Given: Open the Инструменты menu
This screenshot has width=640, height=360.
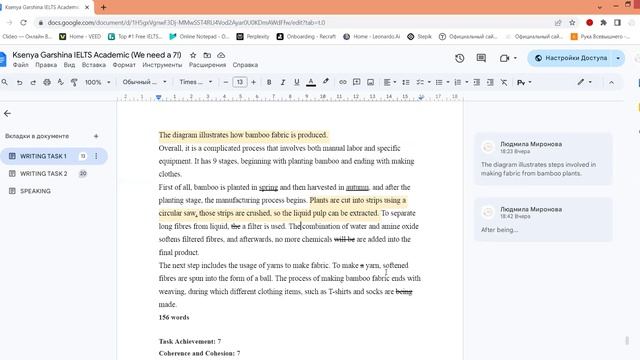Looking at the screenshot, I should point(162,65).
